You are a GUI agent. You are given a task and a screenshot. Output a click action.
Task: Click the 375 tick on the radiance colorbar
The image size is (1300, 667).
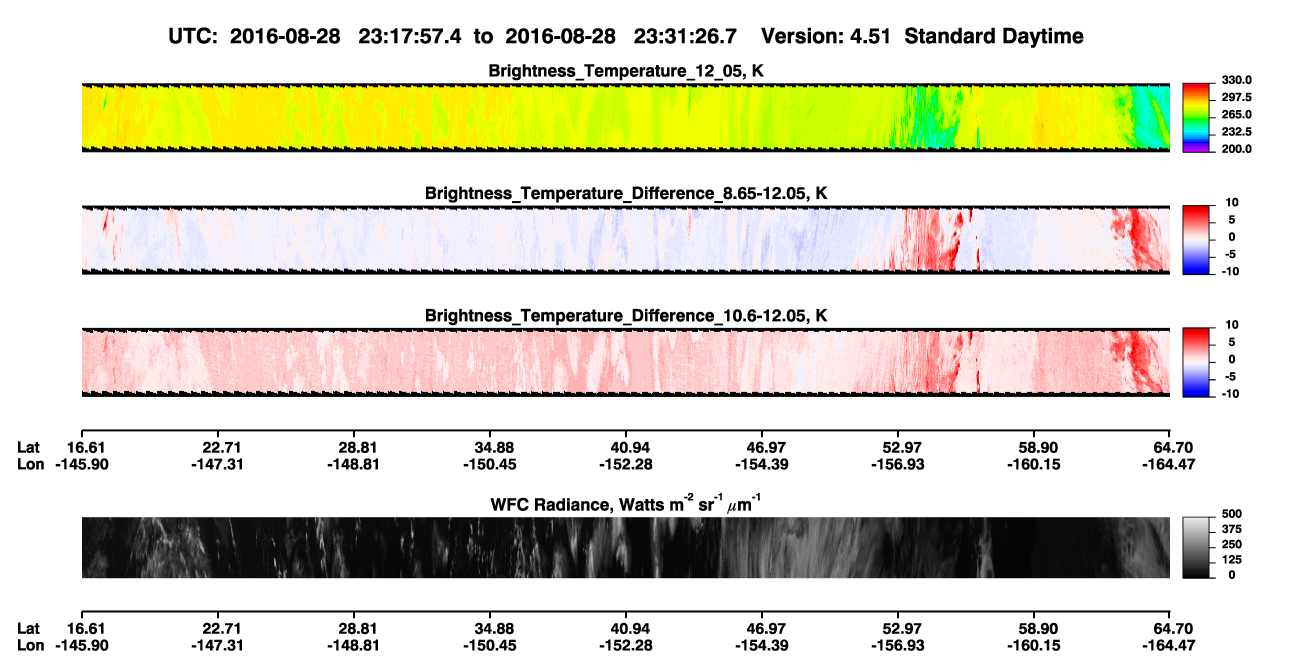tap(1234, 531)
